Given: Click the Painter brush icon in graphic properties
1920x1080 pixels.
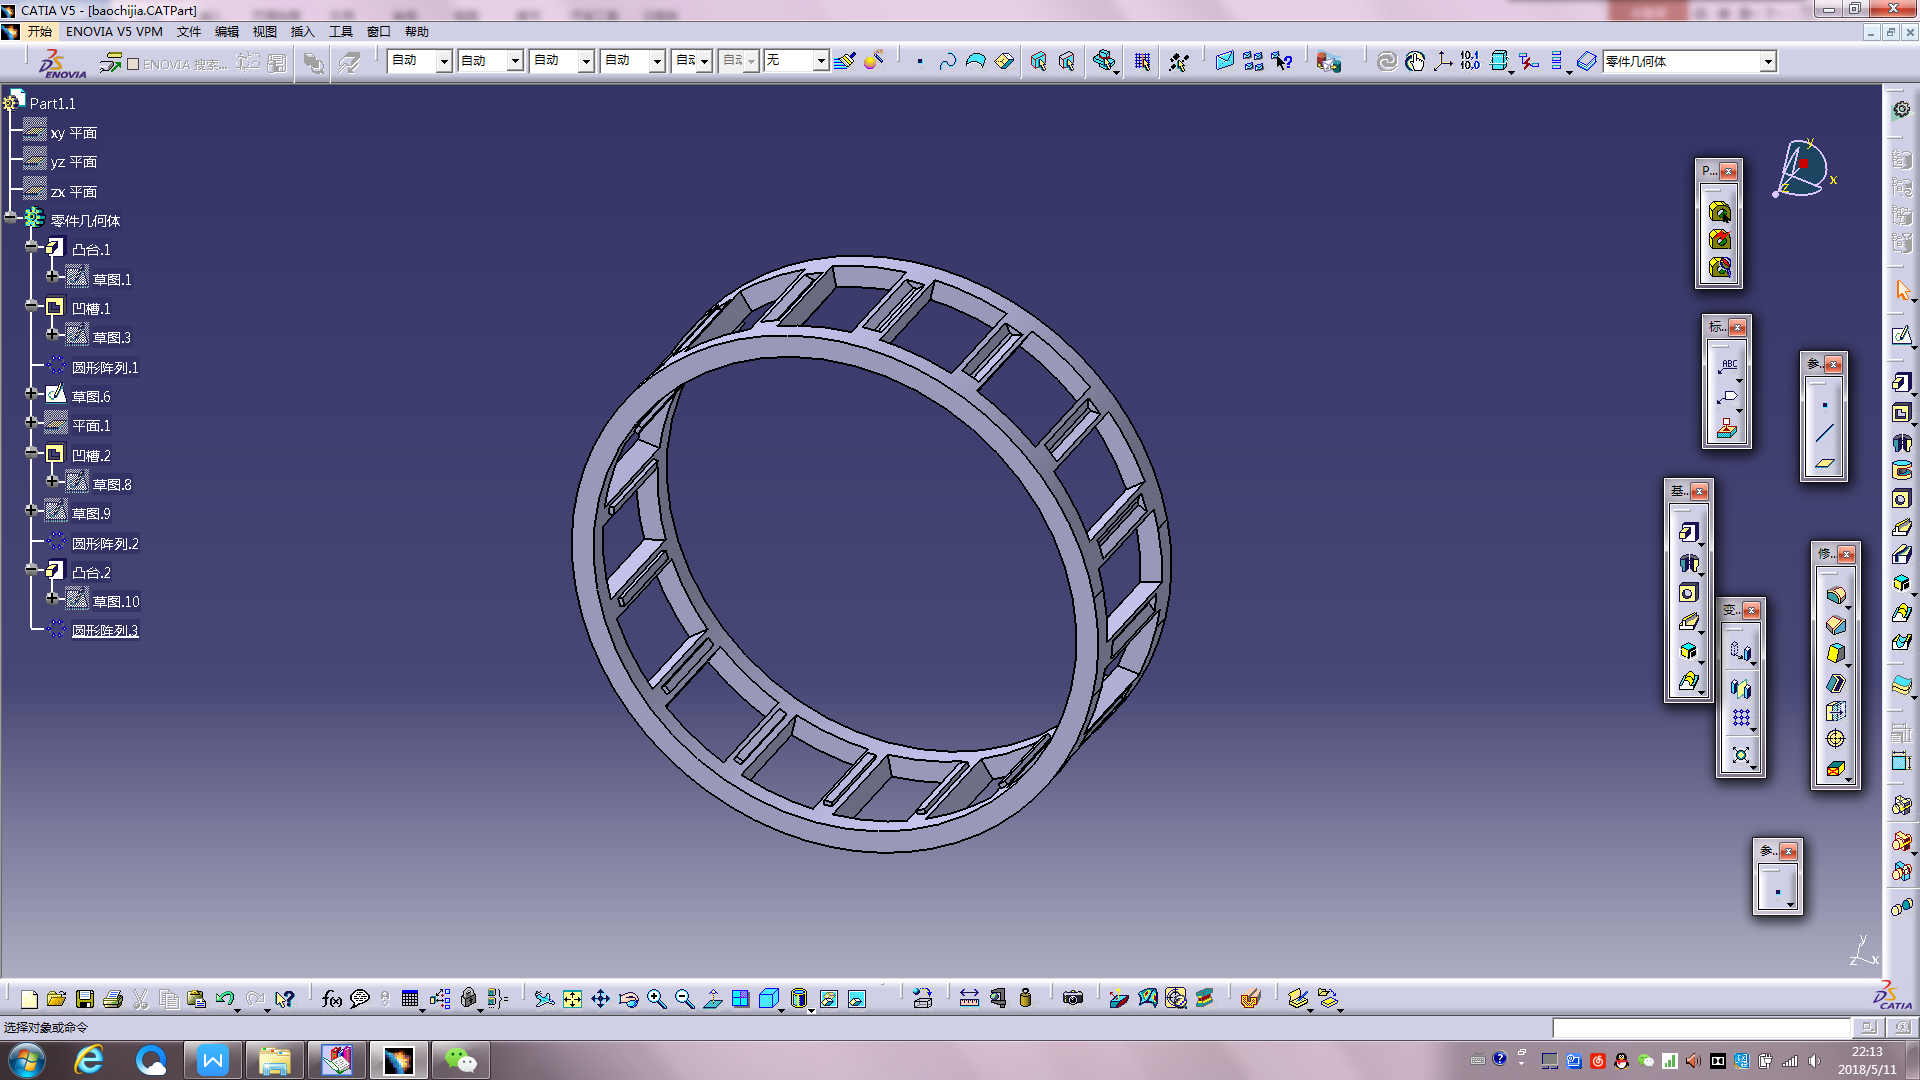Looking at the screenshot, I should pyautogui.click(x=845, y=61).
